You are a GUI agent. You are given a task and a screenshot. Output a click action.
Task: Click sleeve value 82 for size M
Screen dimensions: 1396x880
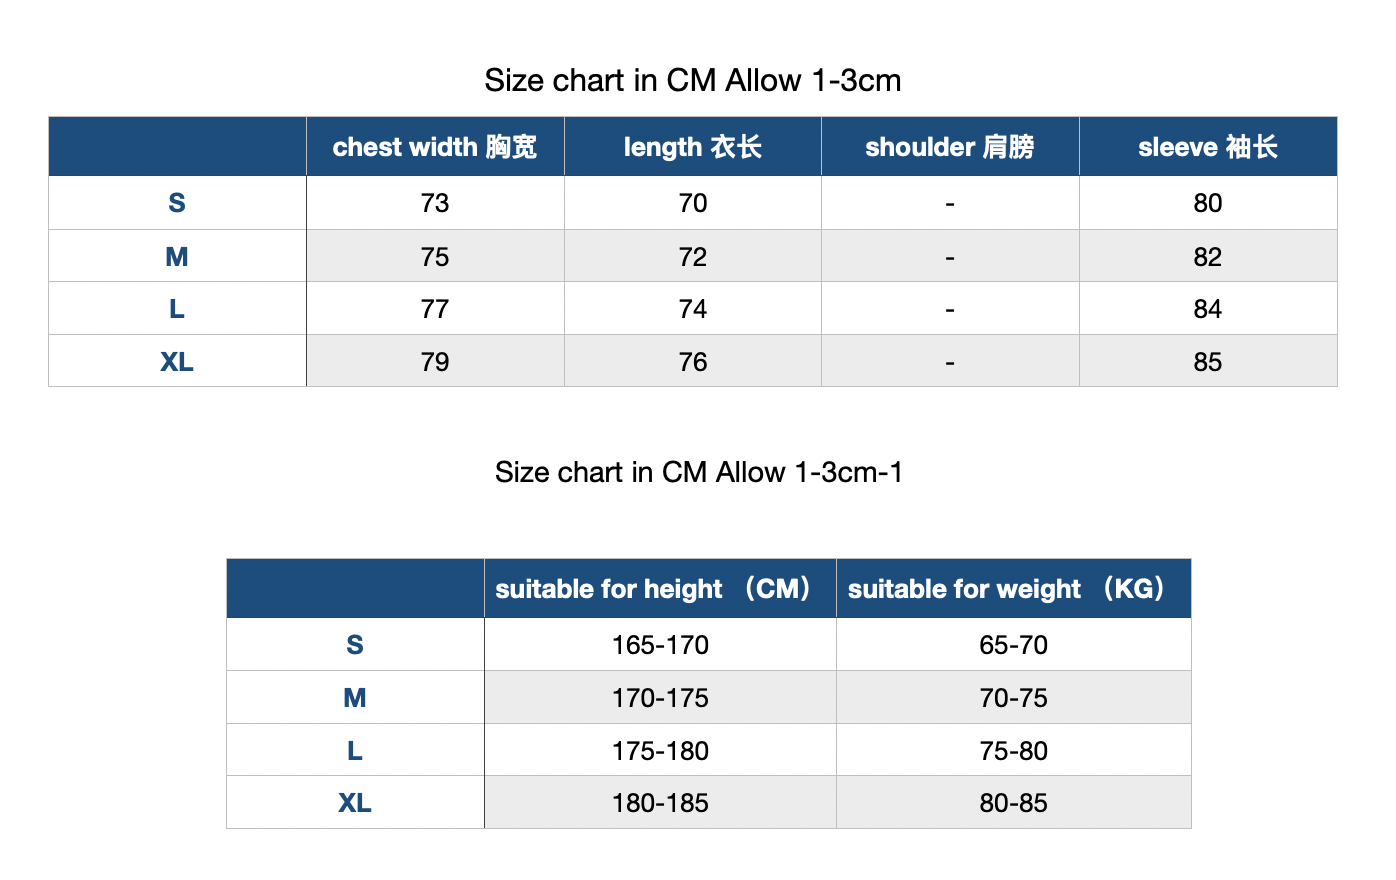[1208, 256]
